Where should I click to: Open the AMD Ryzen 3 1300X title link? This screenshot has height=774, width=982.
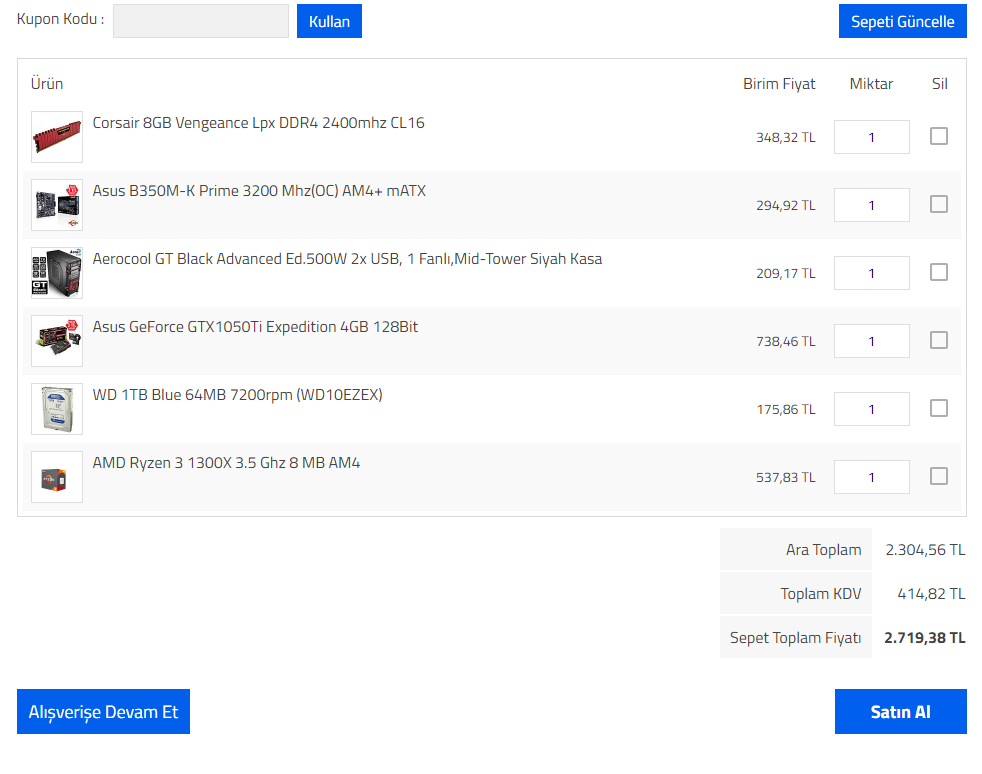[x=226, y=463]
